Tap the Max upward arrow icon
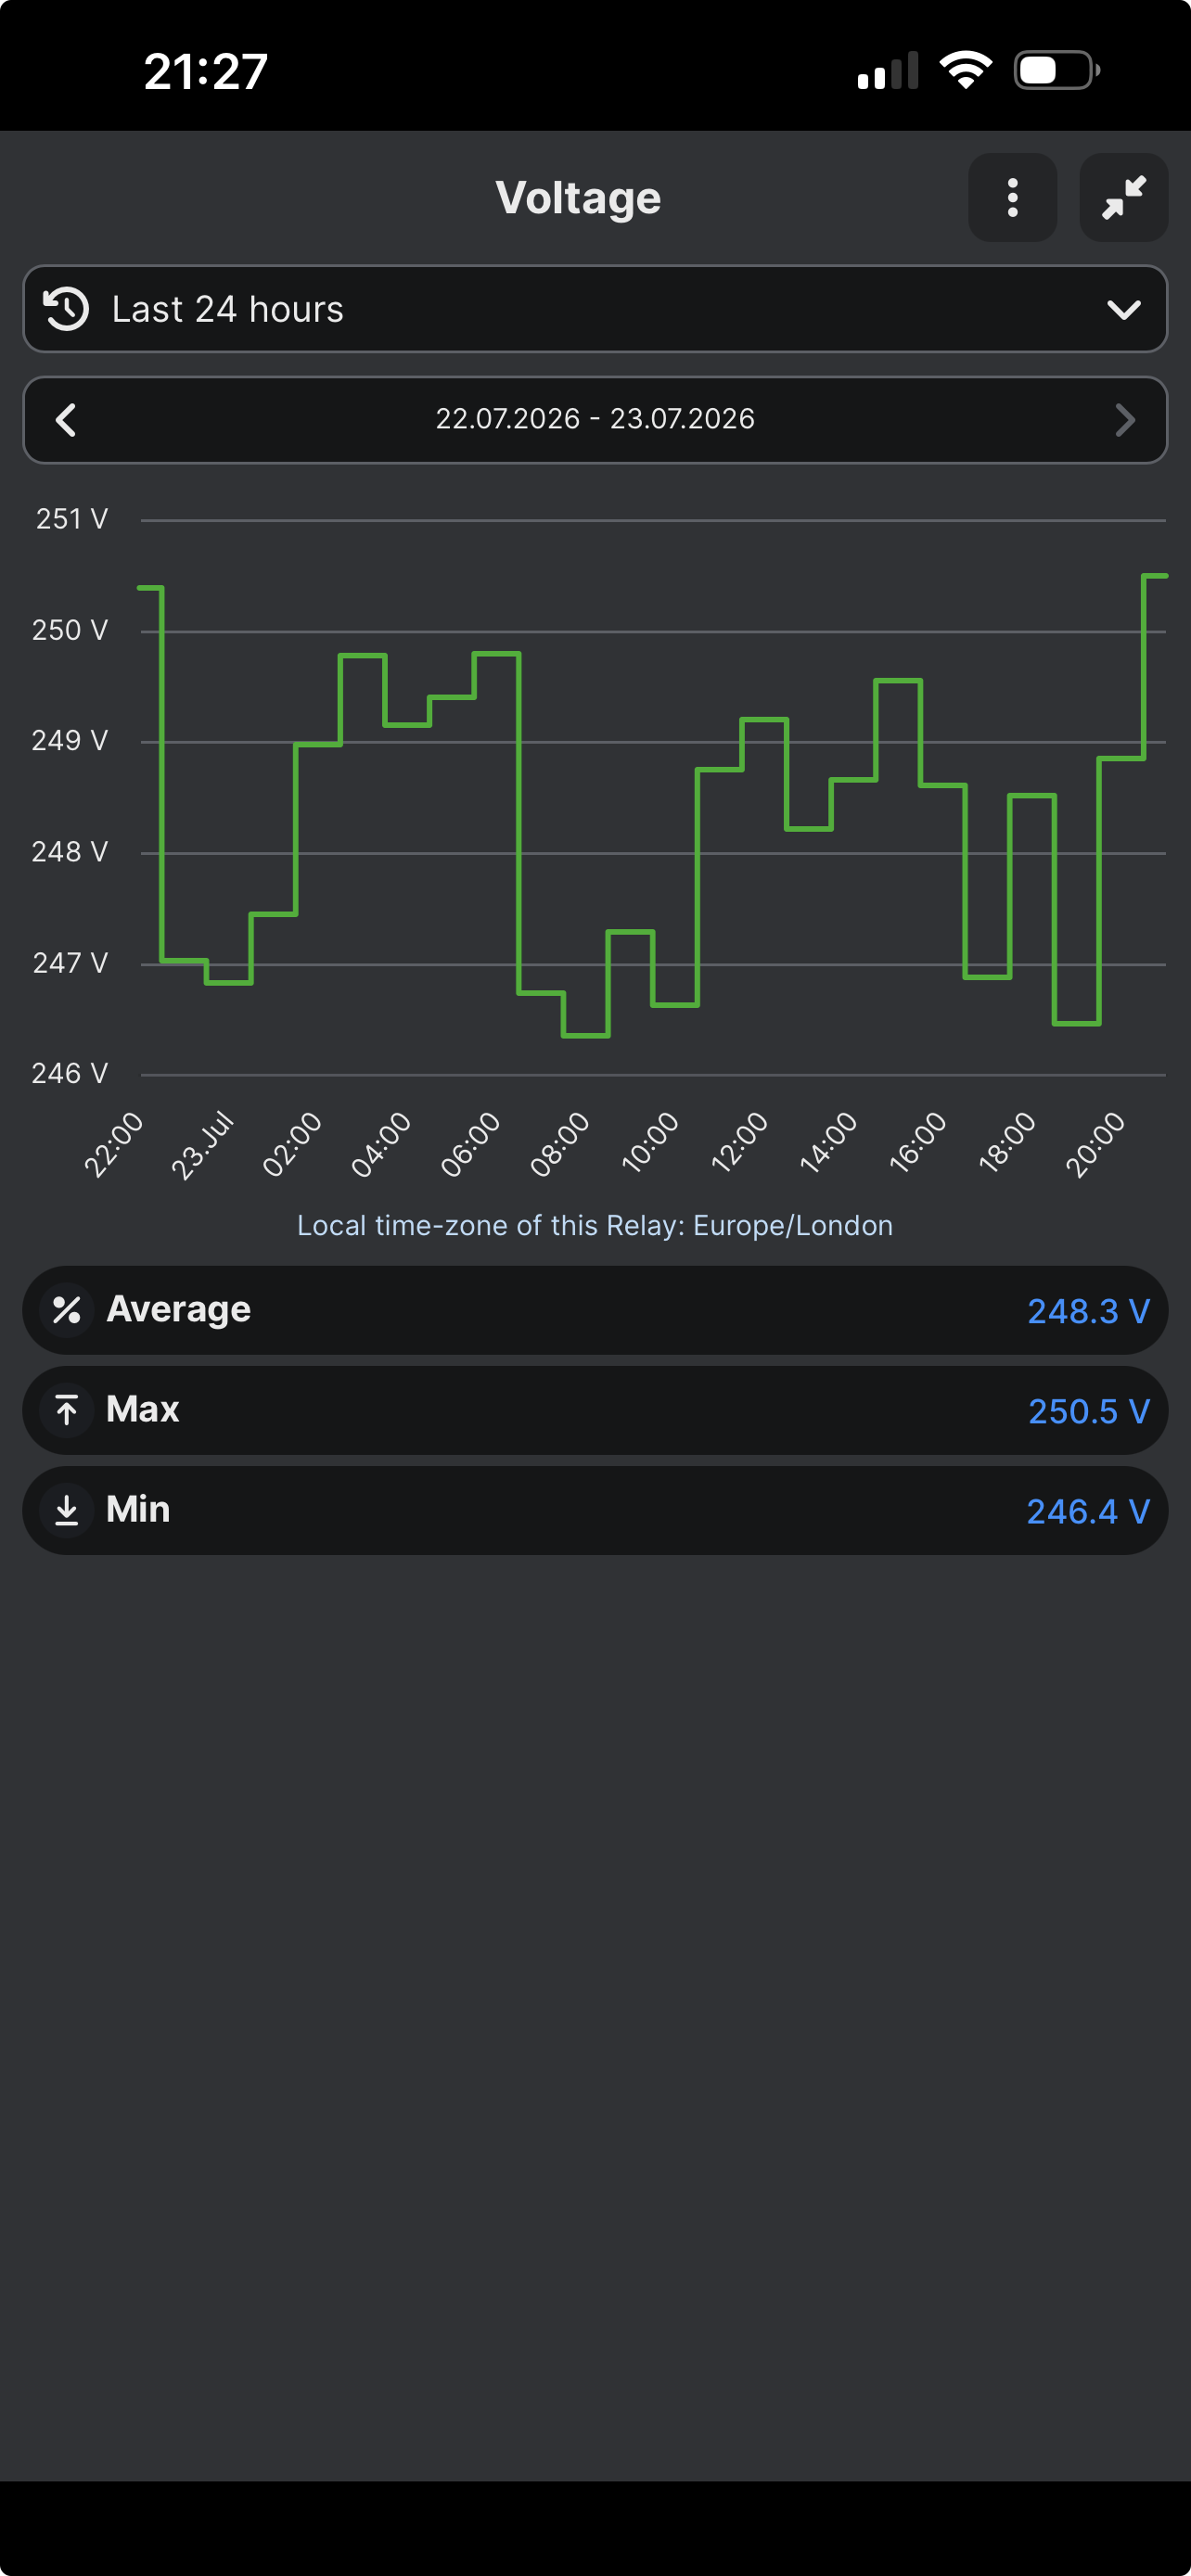Image resolution: width=1191 pixels, height=2576 pixels. pos(67,1409)
